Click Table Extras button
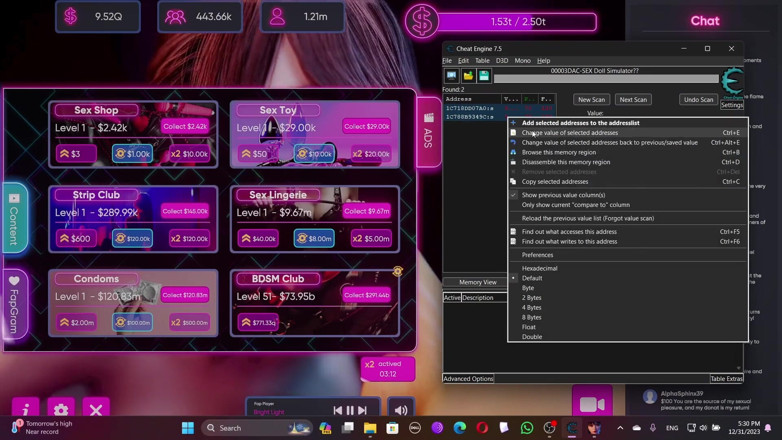This screenshot has width=782, height=440. click(x=727, y=379)
